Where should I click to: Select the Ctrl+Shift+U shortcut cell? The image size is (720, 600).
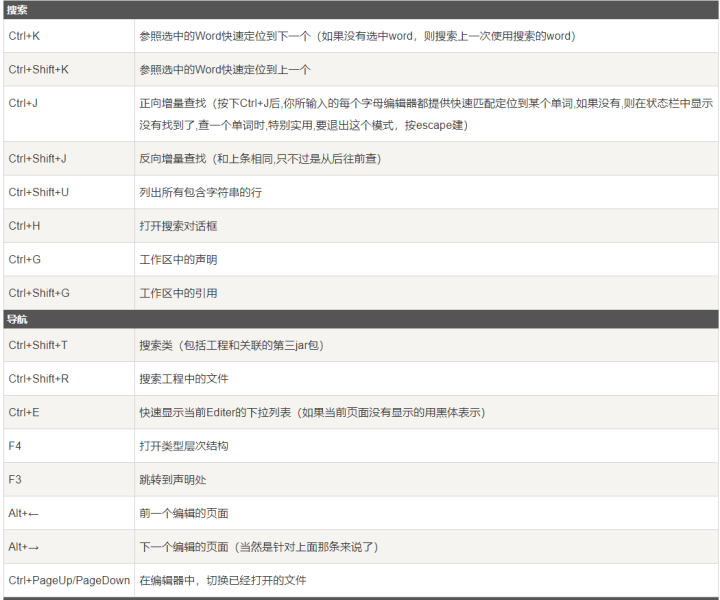[69, 192]
